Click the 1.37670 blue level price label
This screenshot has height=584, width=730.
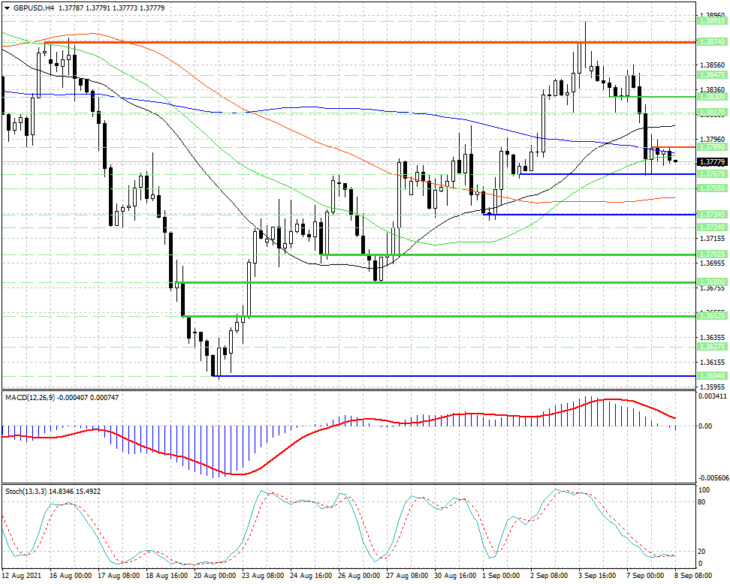[x=711, y=174]
